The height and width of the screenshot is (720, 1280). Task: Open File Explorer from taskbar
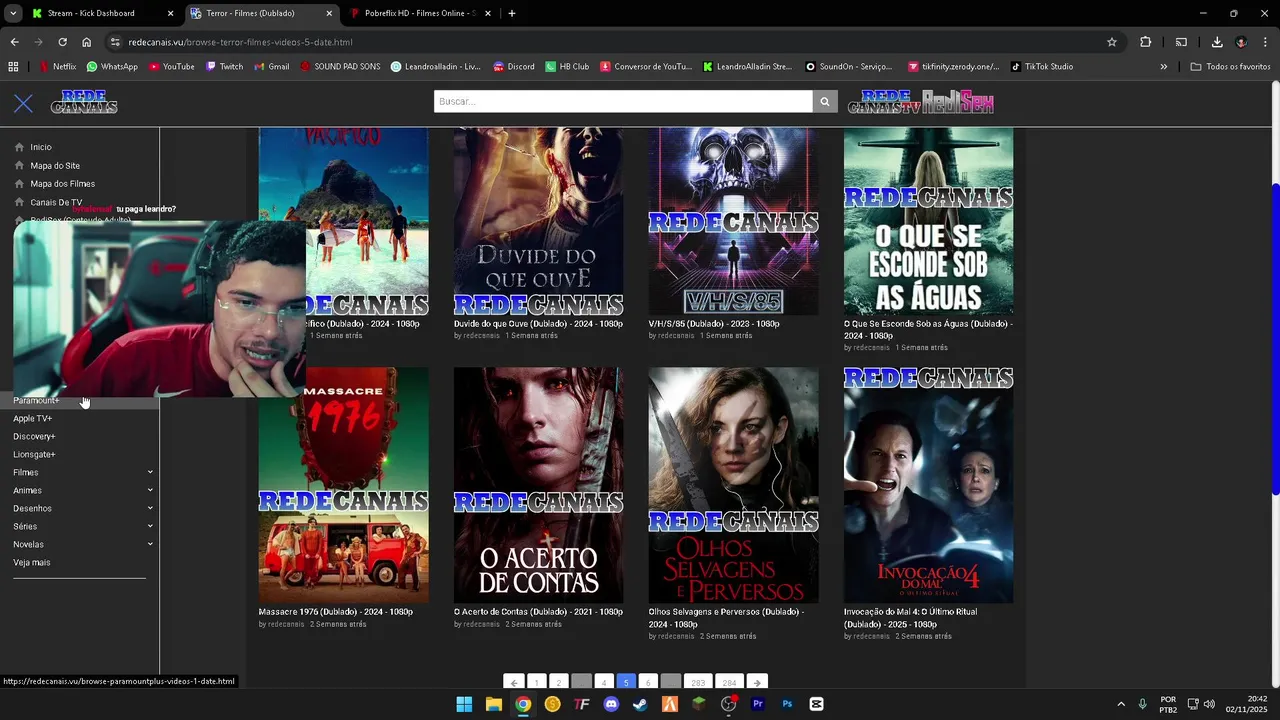point(493,704)
